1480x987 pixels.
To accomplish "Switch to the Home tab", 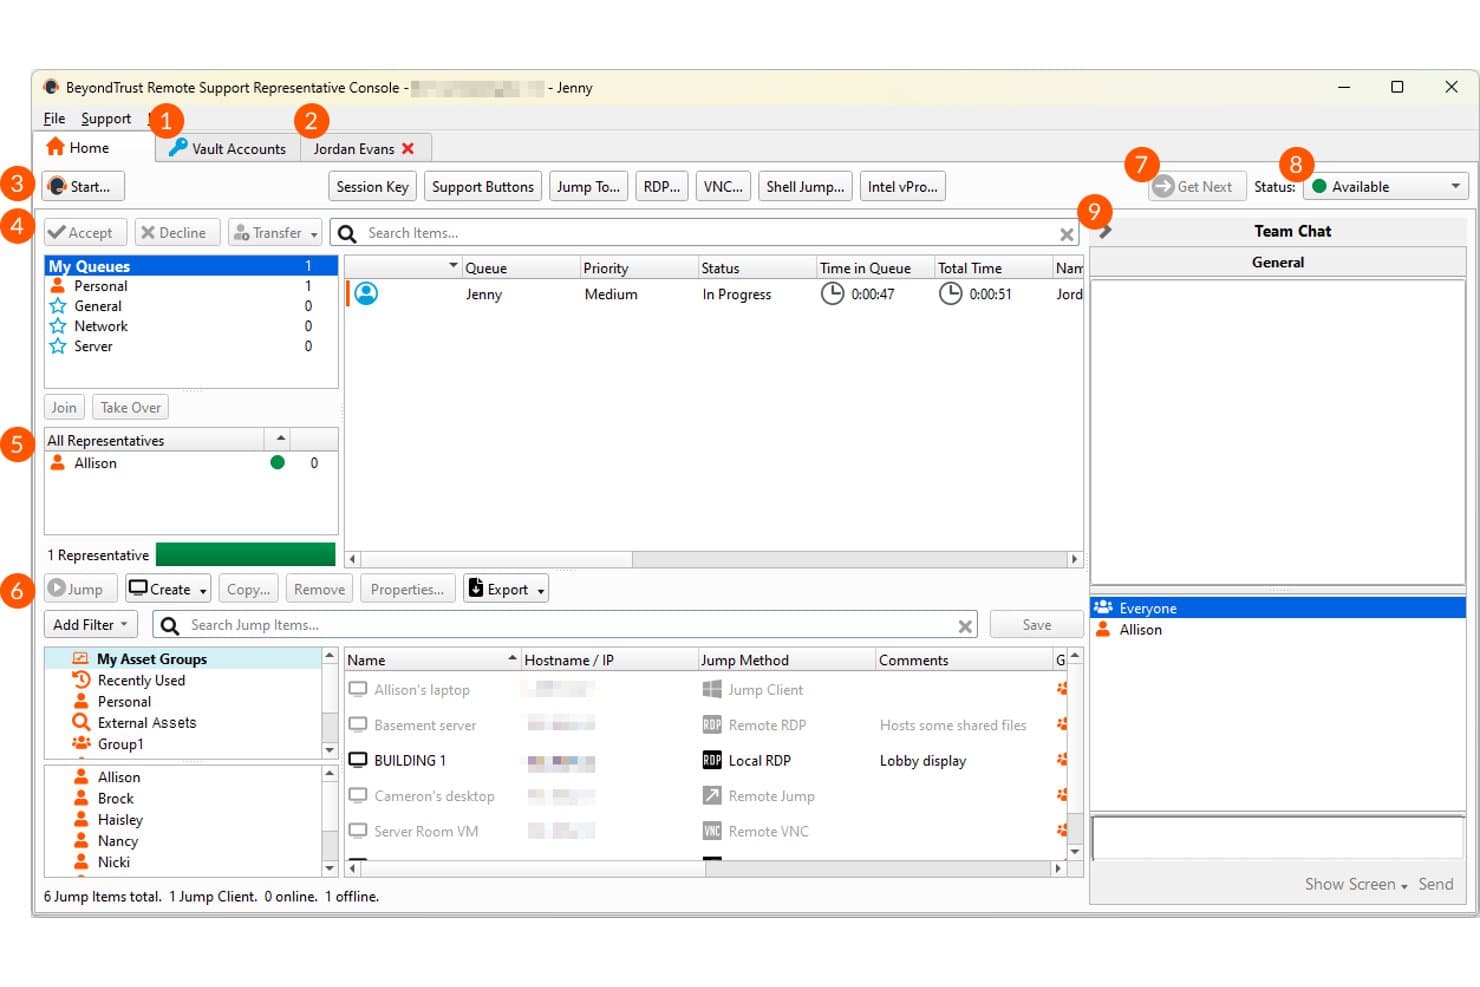I will [78, 148].
